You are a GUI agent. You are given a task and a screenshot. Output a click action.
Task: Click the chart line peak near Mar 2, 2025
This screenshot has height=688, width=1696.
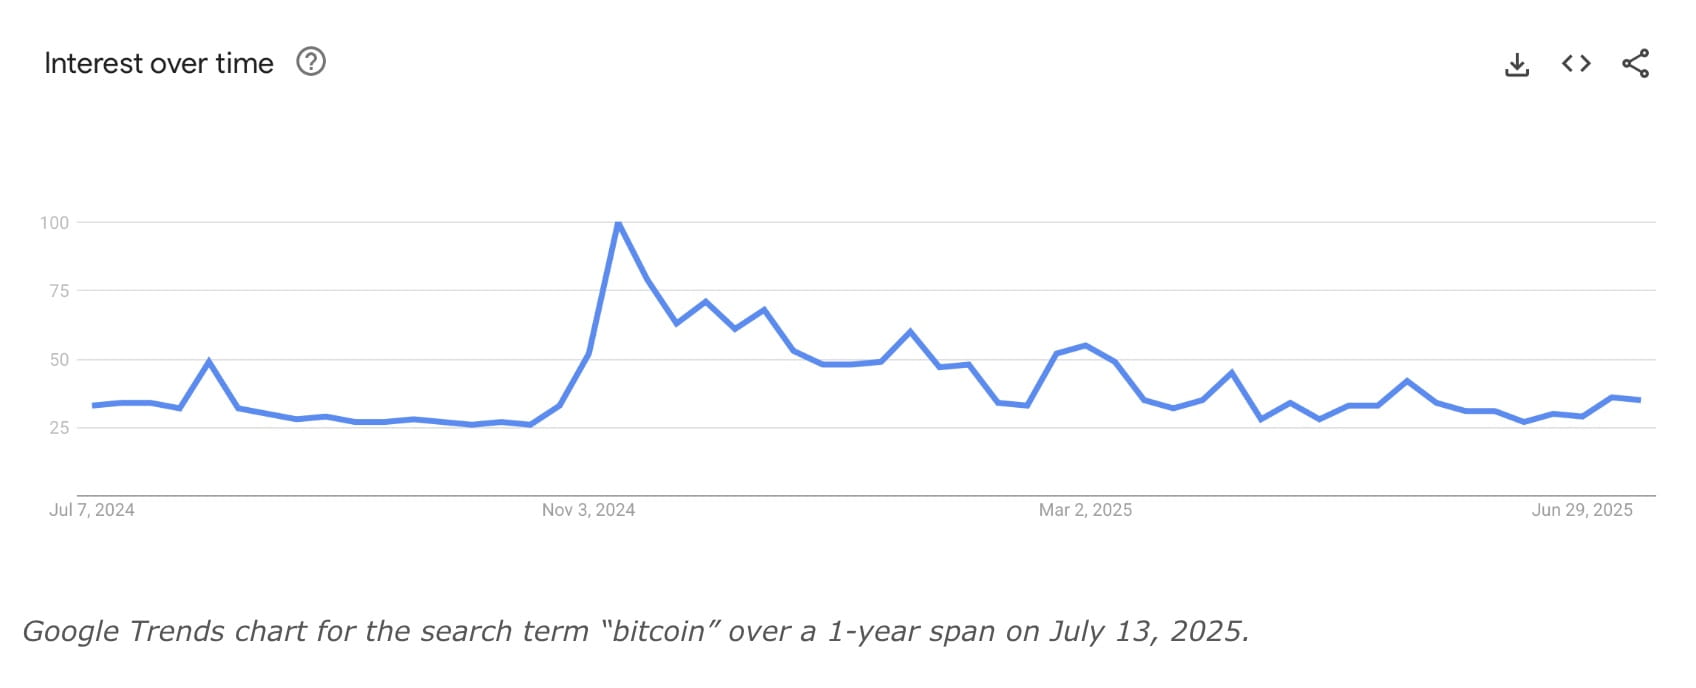coord(1085,345)
